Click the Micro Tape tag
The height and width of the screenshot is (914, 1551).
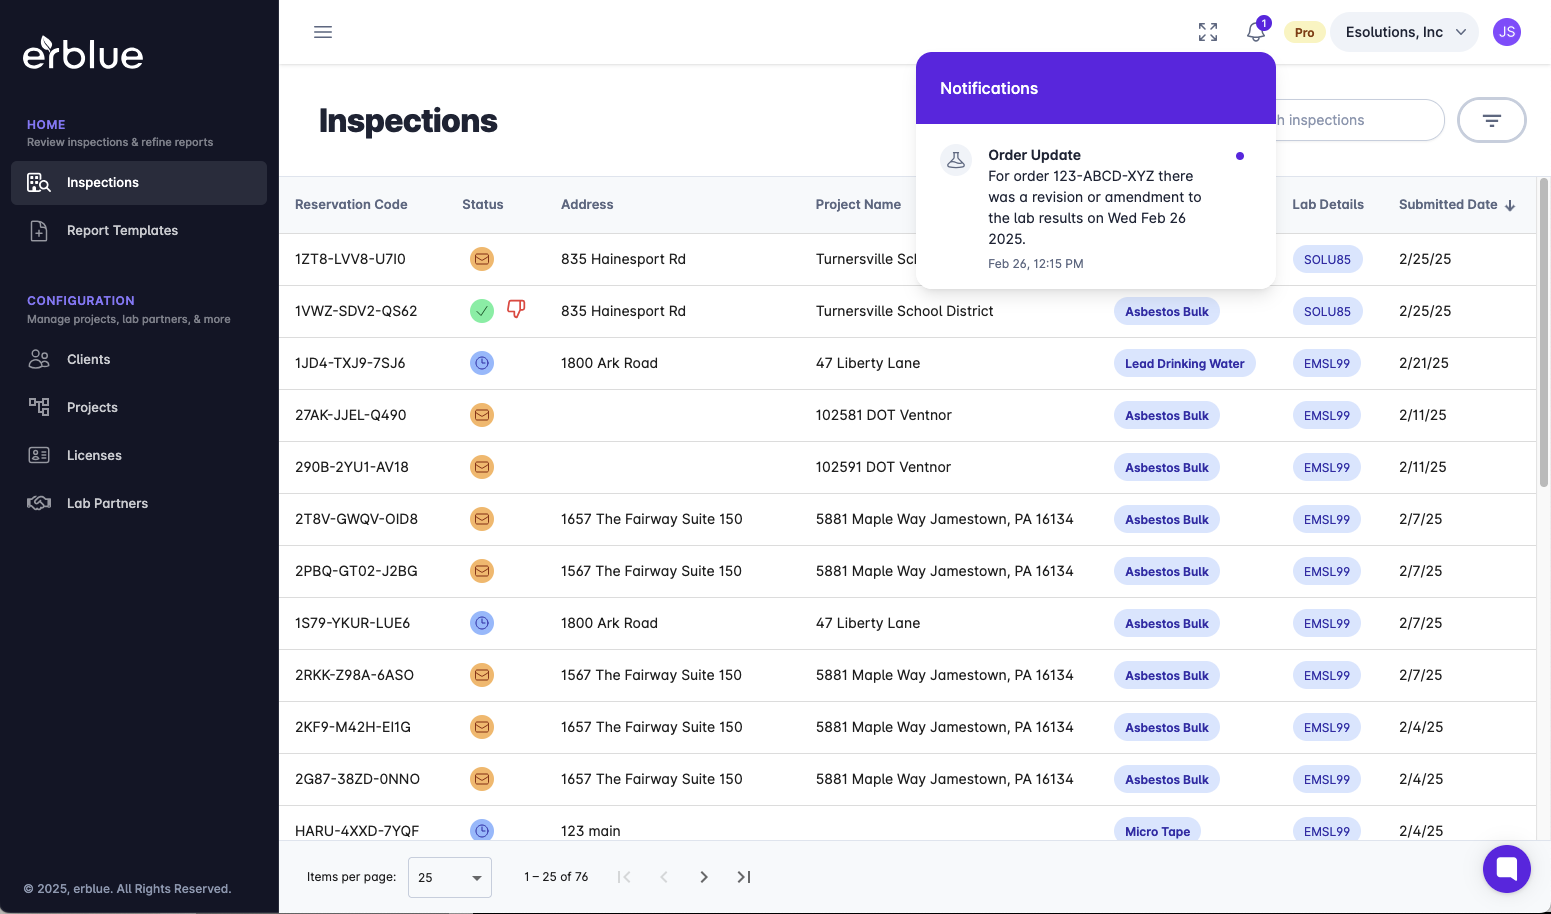[1157, 831]
